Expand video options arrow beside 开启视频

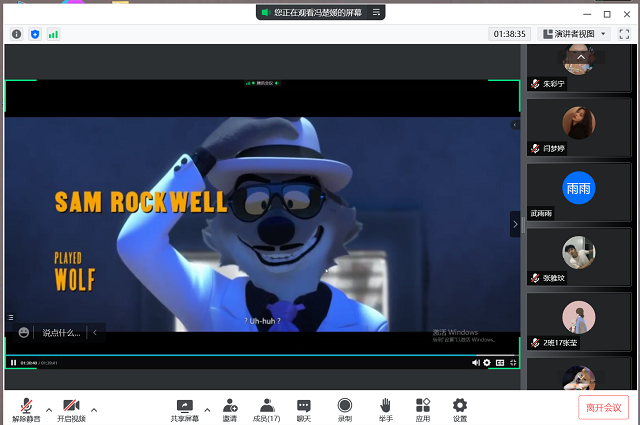click(x=94, y=409)
